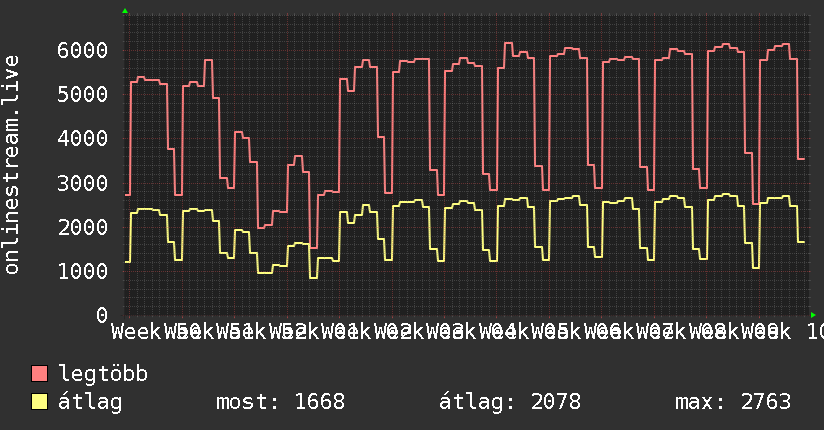Click the green arrow at top of y-axis
This screenshot has height=430, width=824.
tap(125, 11)
